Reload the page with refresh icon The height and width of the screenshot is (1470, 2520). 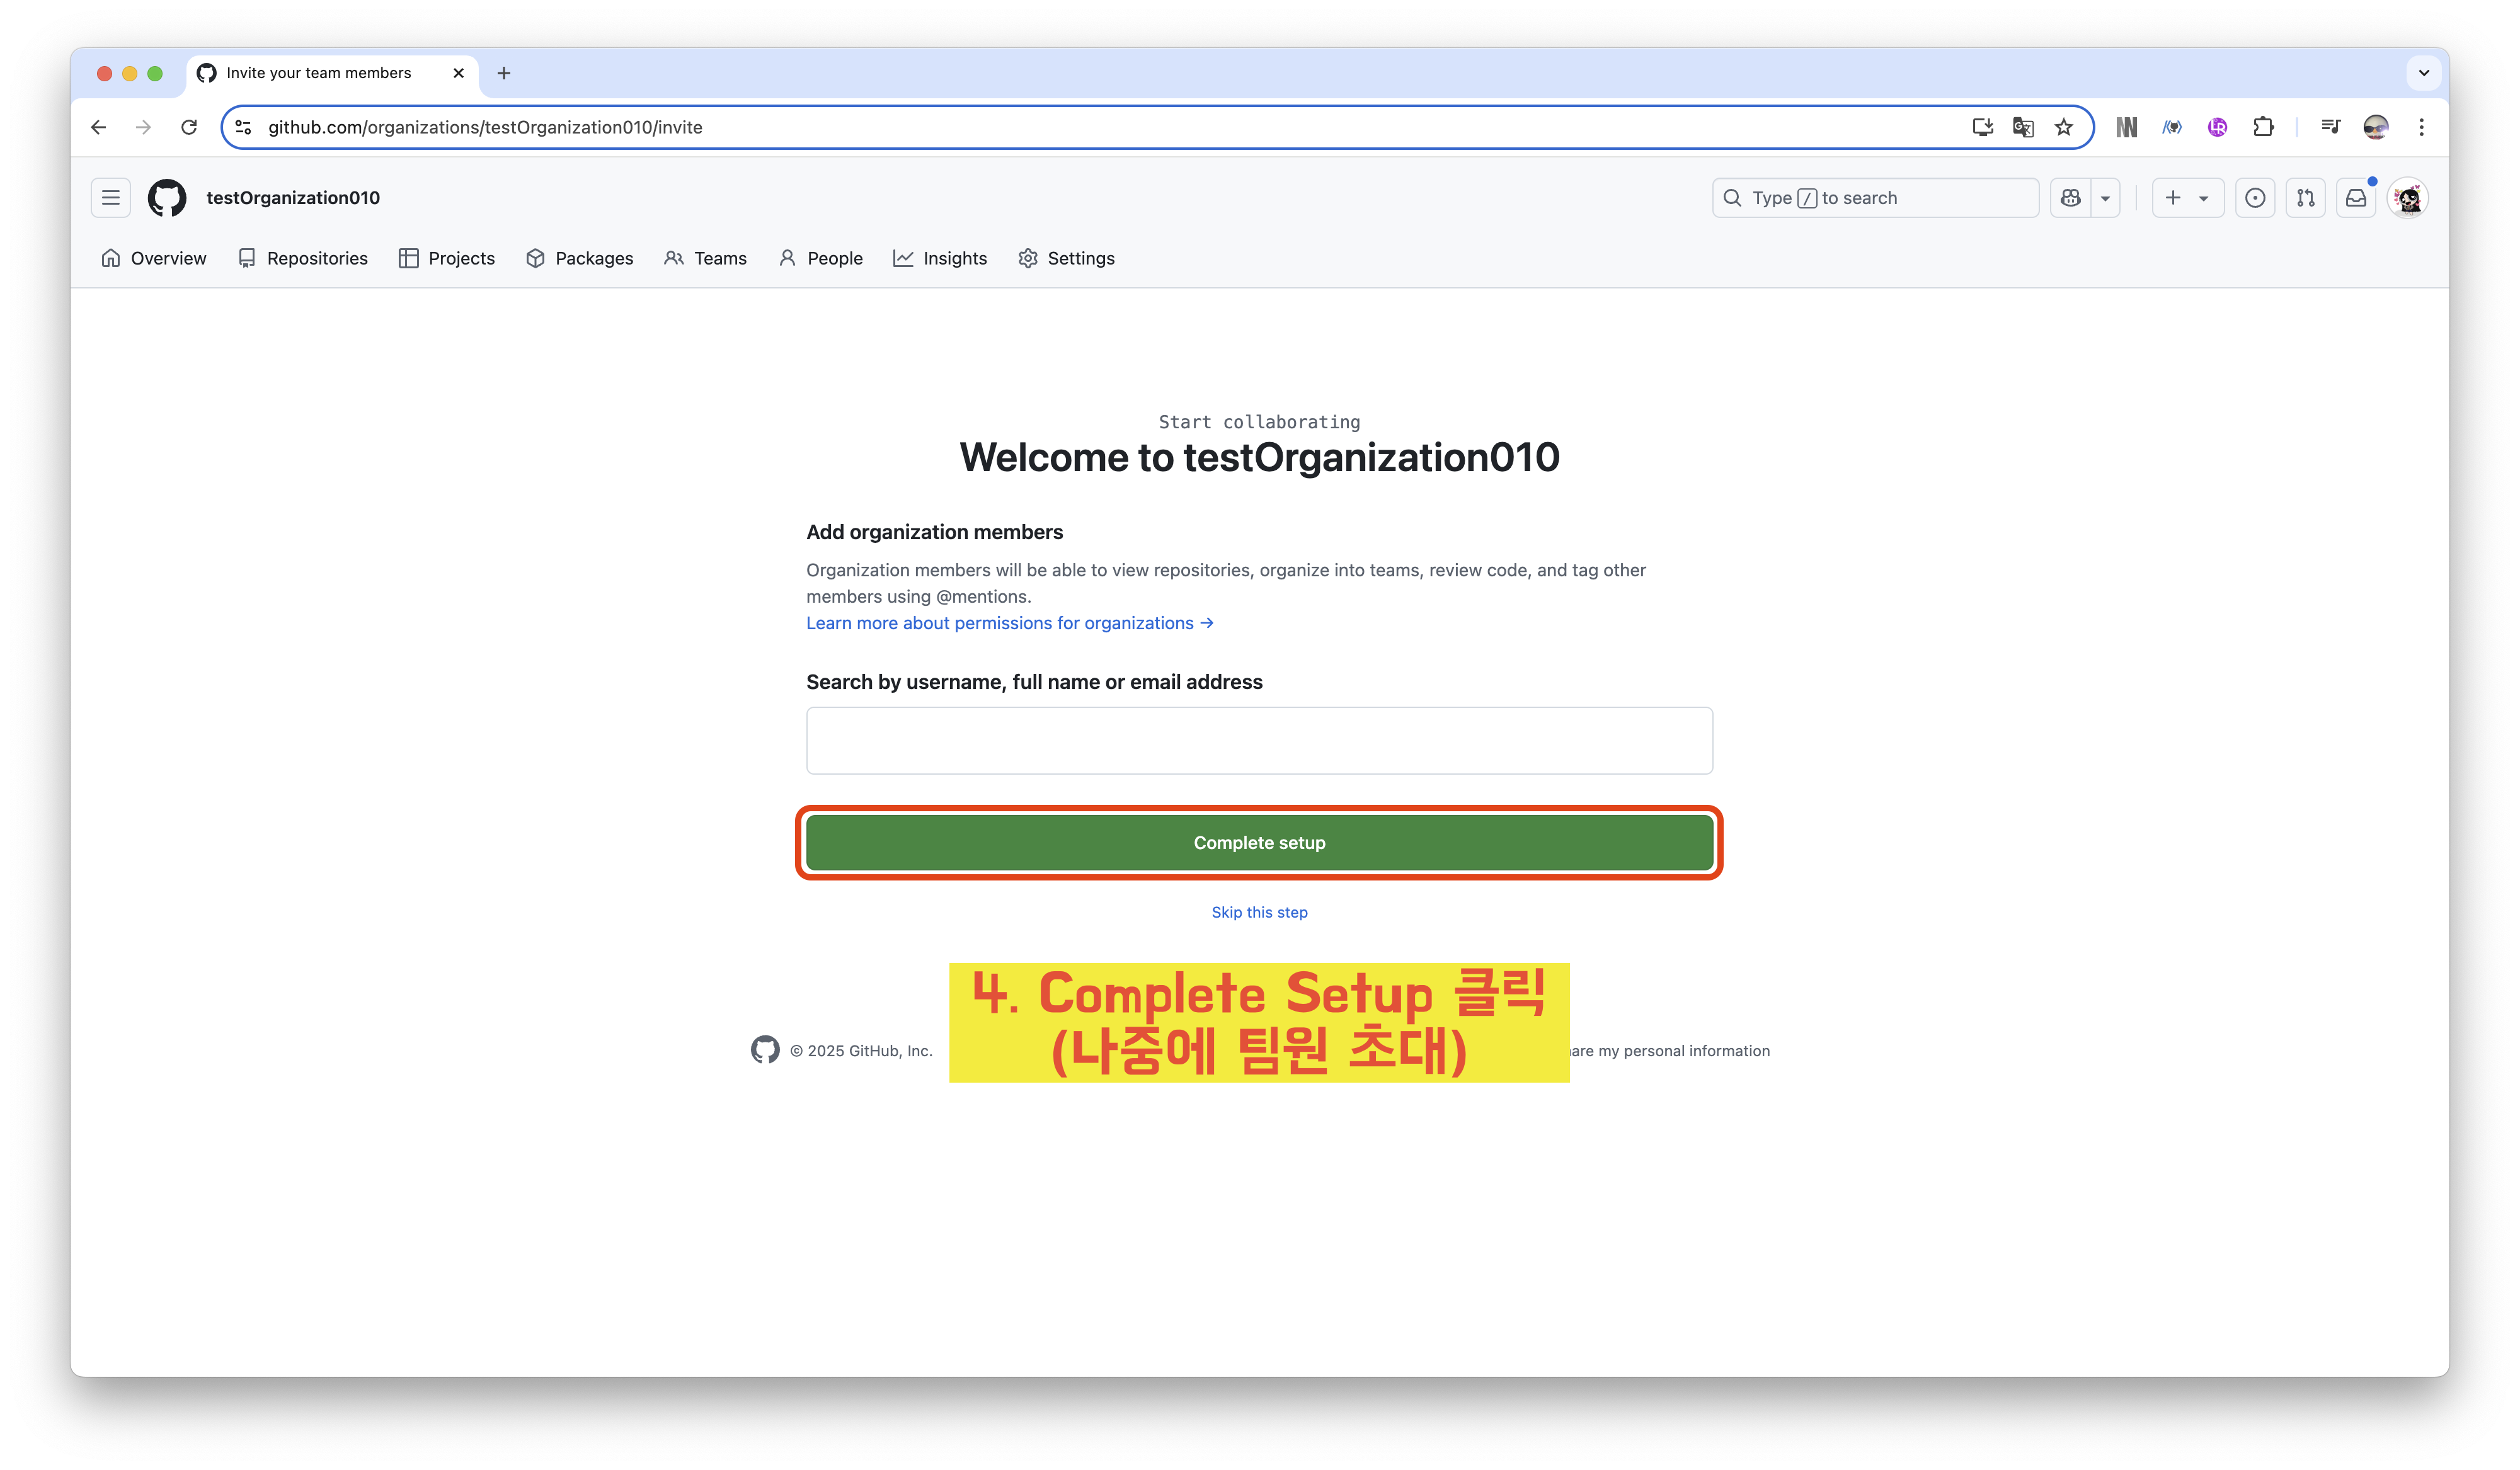click(x=189, y=127)
